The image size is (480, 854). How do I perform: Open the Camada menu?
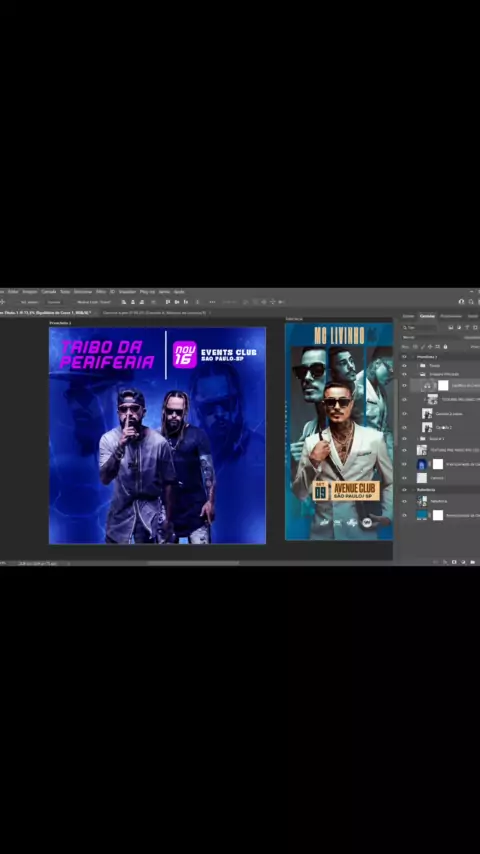[x=49, y=291]
